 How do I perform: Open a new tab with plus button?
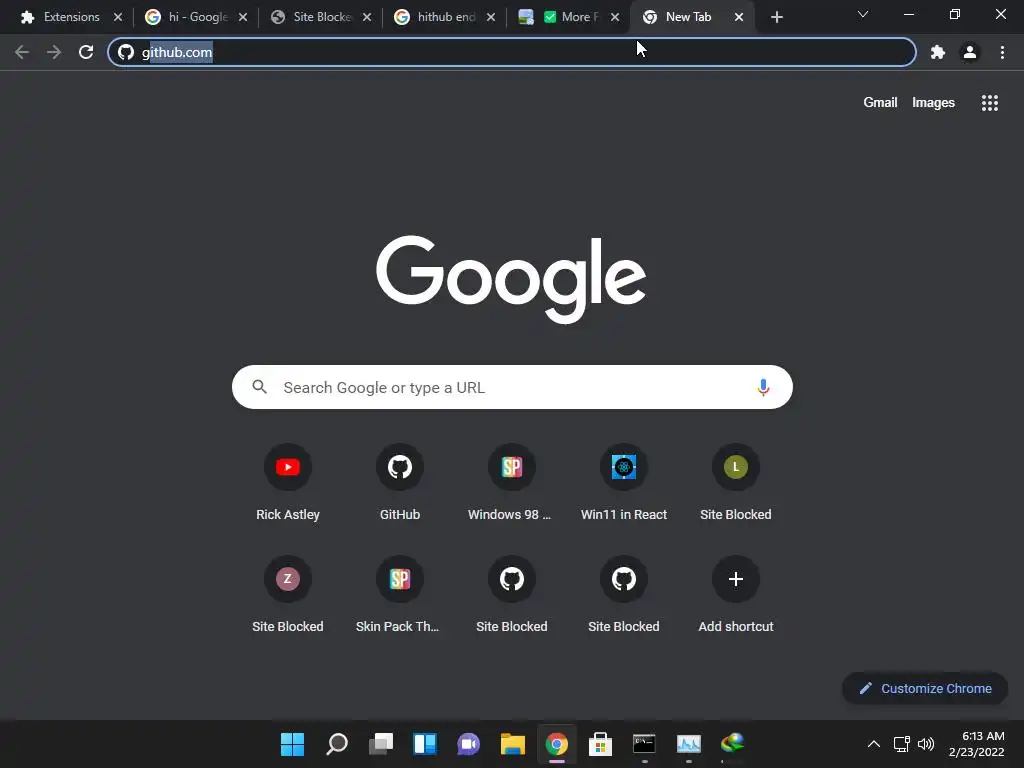776,17
